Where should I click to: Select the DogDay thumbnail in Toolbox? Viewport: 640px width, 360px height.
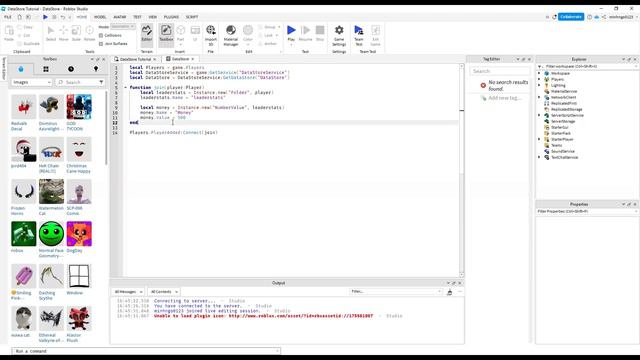(x=79, y=234)
